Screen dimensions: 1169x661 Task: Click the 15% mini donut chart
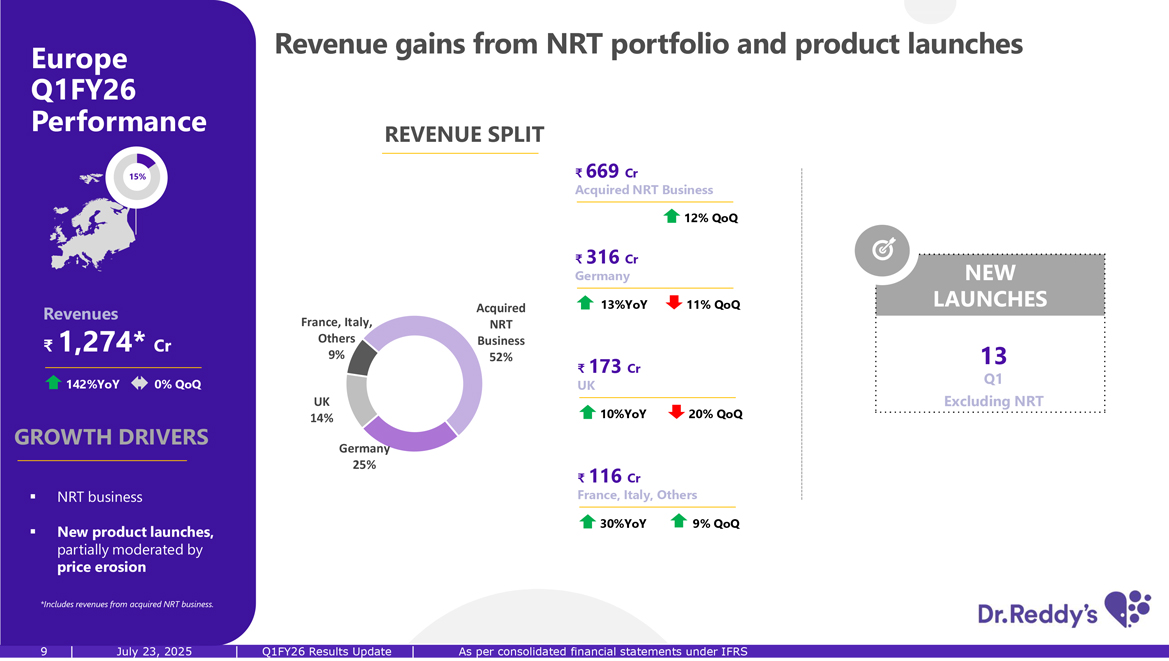click(x=138, y=177)
